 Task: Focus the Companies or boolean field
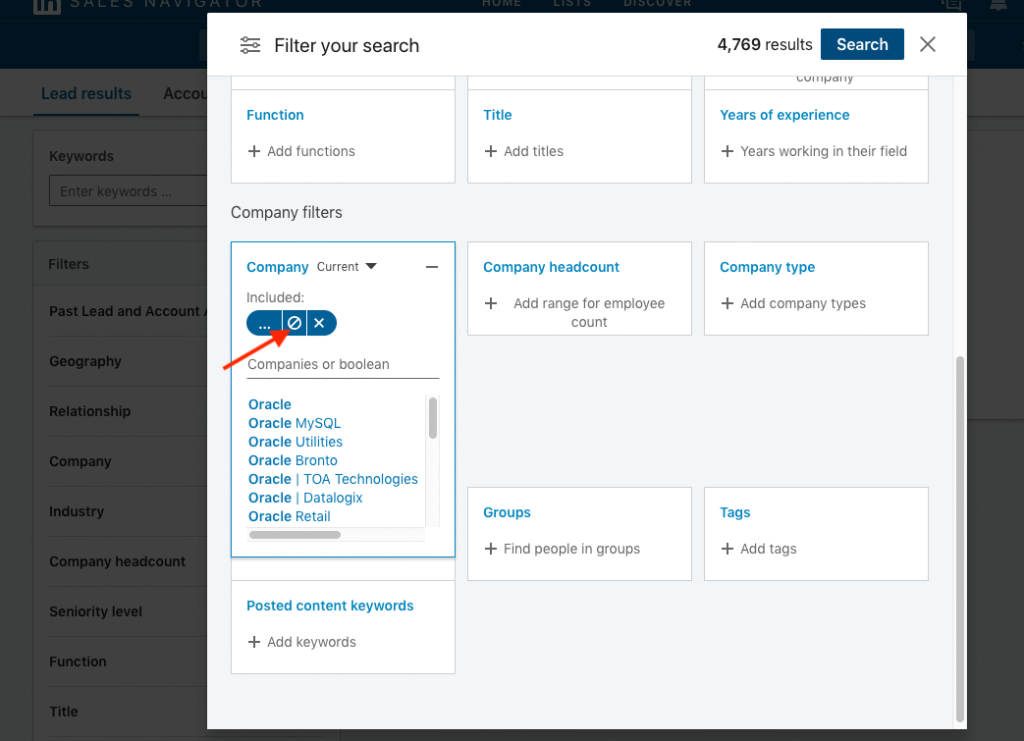click(343, 365)
